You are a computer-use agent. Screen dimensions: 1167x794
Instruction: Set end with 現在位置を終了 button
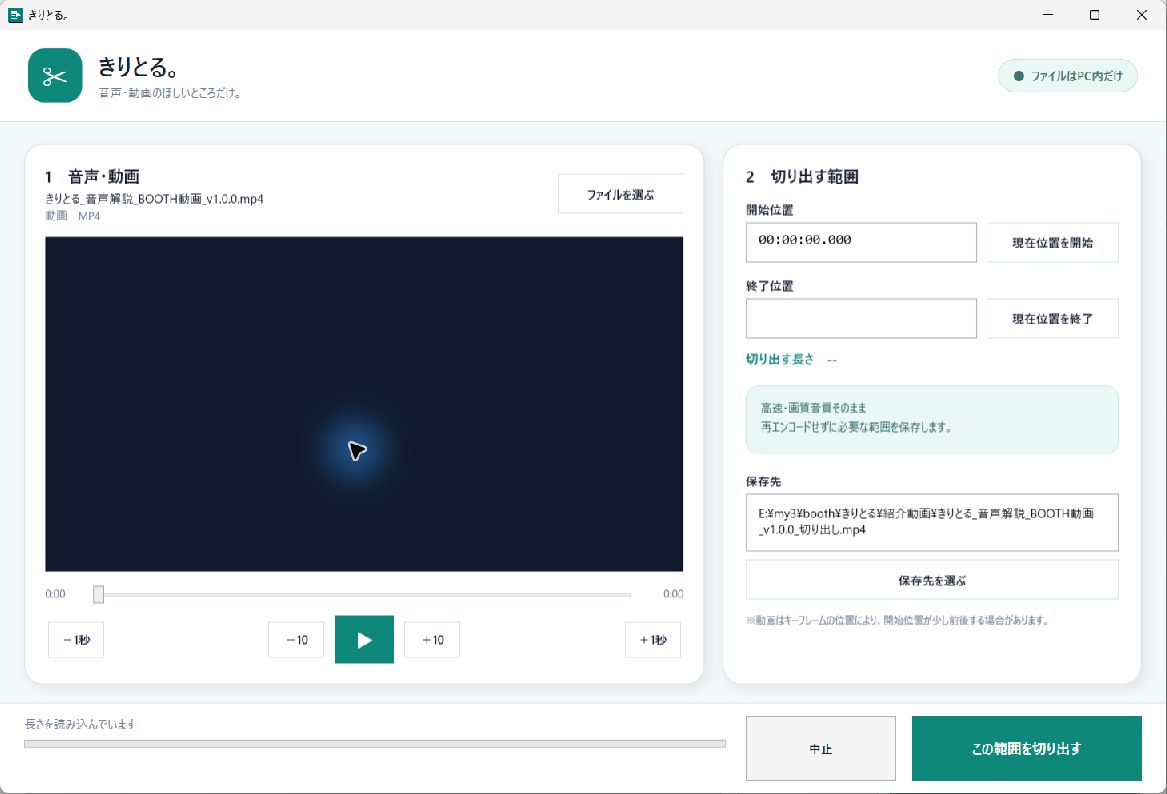(1052, 318)
